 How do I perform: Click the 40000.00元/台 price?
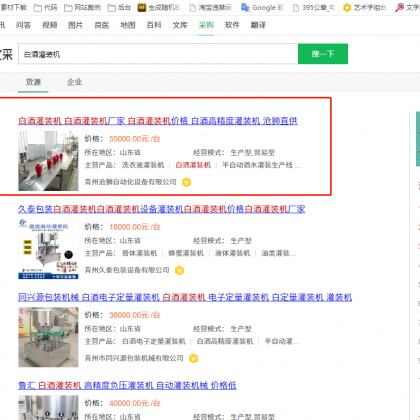click(x=135, y=403)
